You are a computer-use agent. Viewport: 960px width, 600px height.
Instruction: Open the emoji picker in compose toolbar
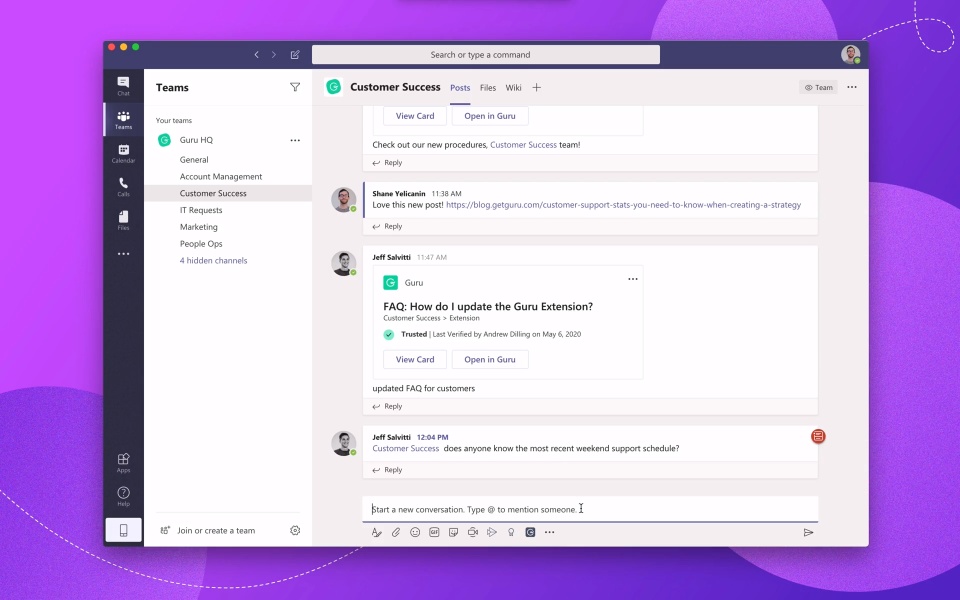pyautogui.click(x=415, y=532)
